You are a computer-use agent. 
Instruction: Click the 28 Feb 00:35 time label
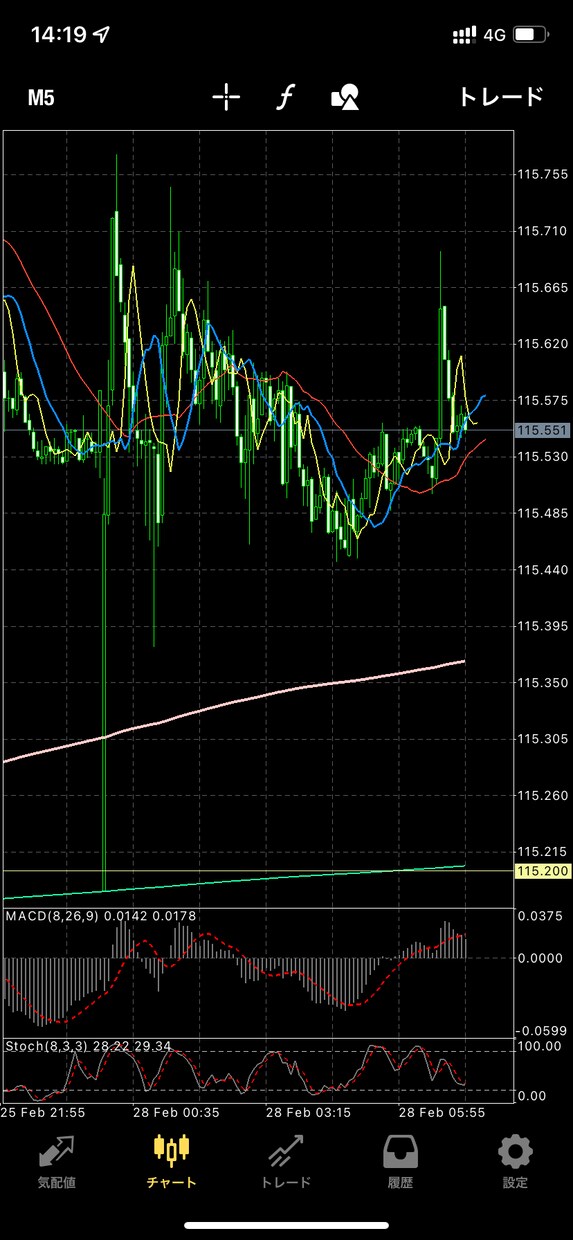click(x=177, y=1112)
